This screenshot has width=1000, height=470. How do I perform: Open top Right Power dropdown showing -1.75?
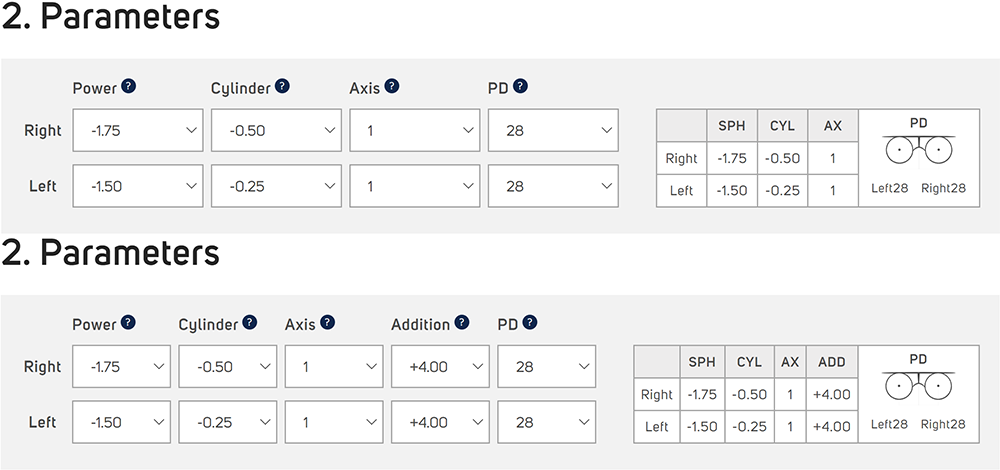point(138,130)
